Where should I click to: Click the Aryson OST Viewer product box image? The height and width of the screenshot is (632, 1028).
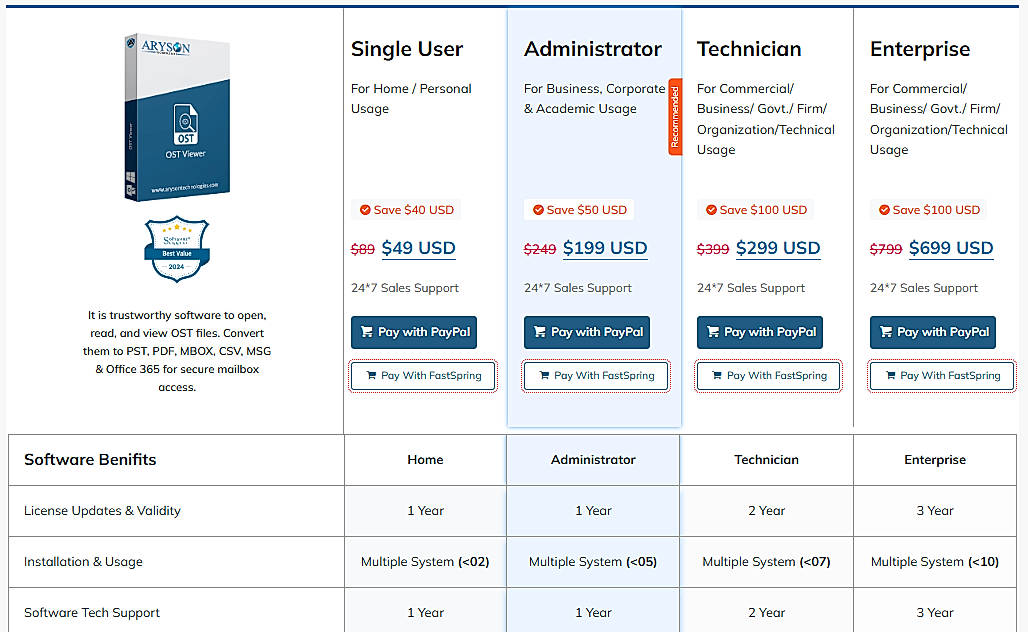177,117
